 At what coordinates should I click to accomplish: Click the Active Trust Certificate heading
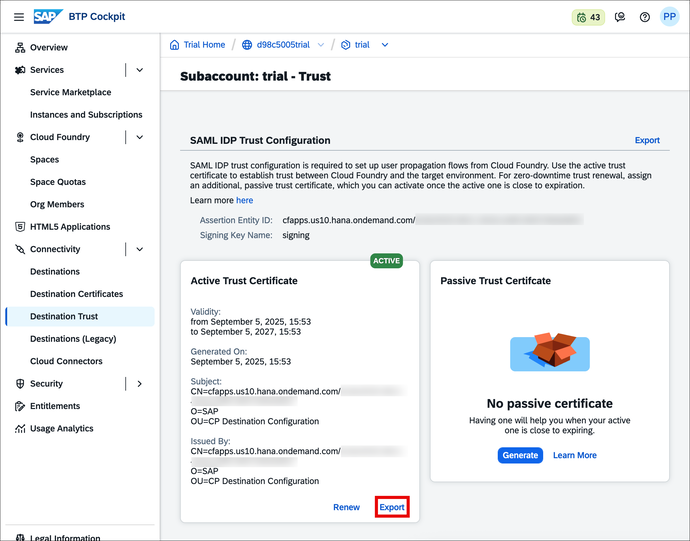coord(244,281)
